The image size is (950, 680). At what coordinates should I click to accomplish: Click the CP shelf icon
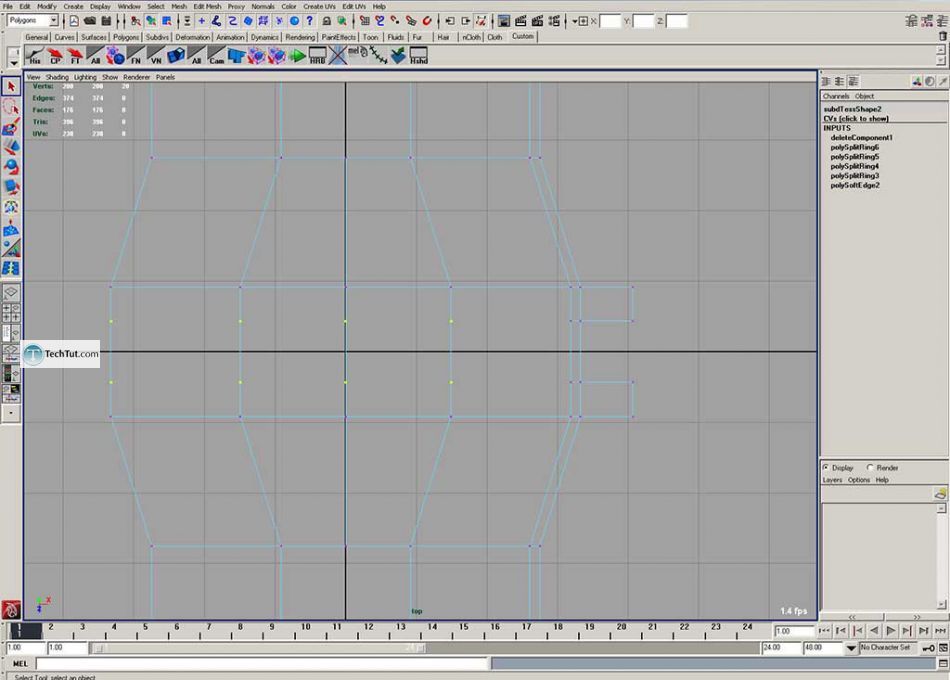[x=55, y=56]
